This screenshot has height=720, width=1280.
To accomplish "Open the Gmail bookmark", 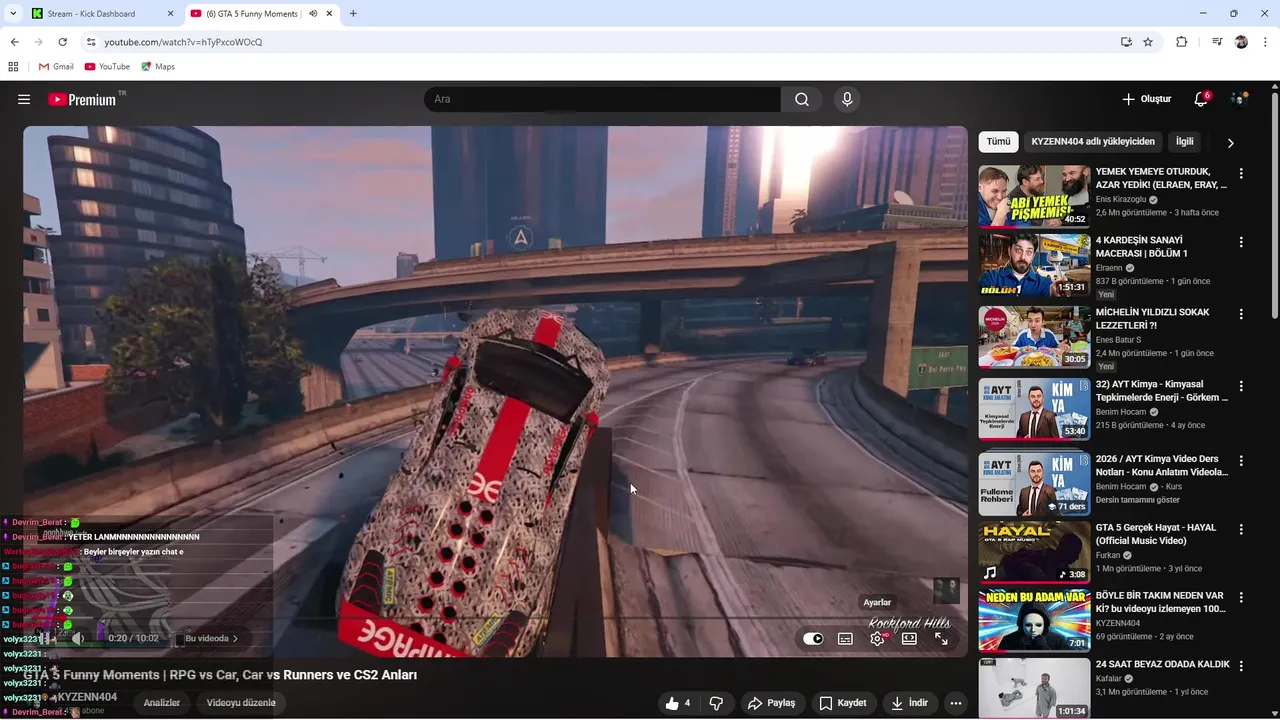I will [x=56, y=67].
